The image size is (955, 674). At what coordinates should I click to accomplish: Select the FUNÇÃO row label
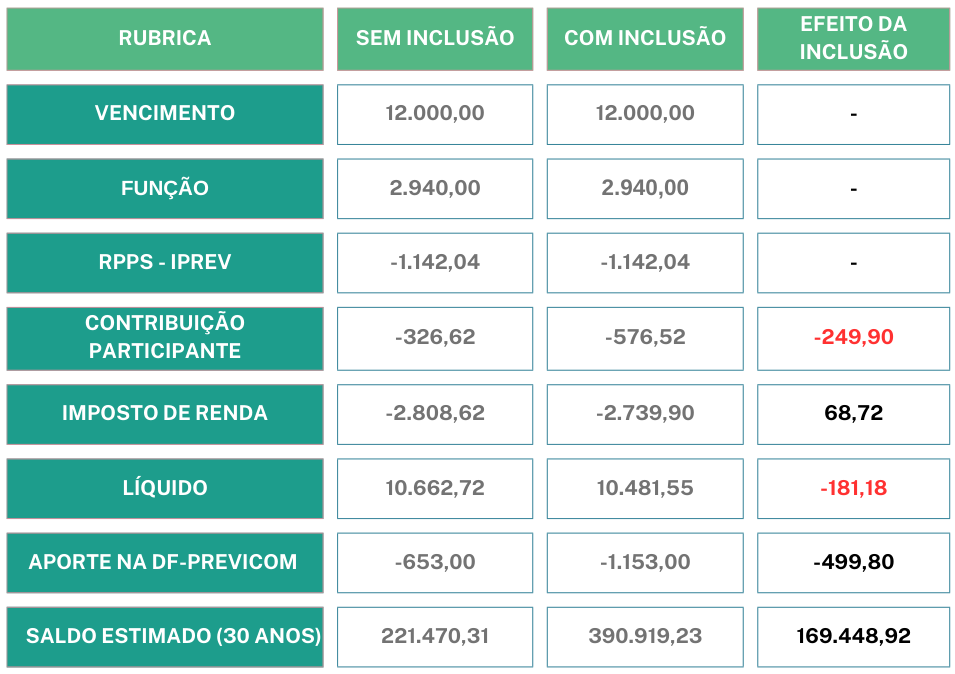pyautogui.click(x=165, y=188)
